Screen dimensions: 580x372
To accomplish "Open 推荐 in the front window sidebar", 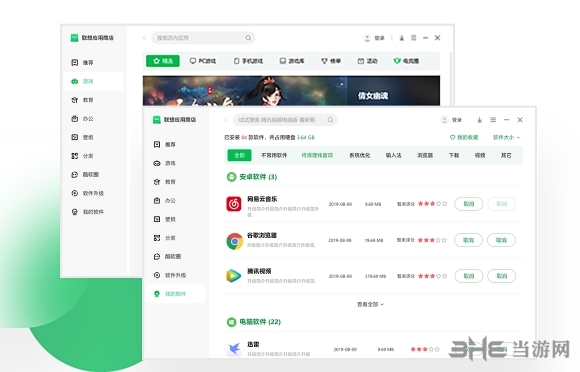I will pos(165,145).
